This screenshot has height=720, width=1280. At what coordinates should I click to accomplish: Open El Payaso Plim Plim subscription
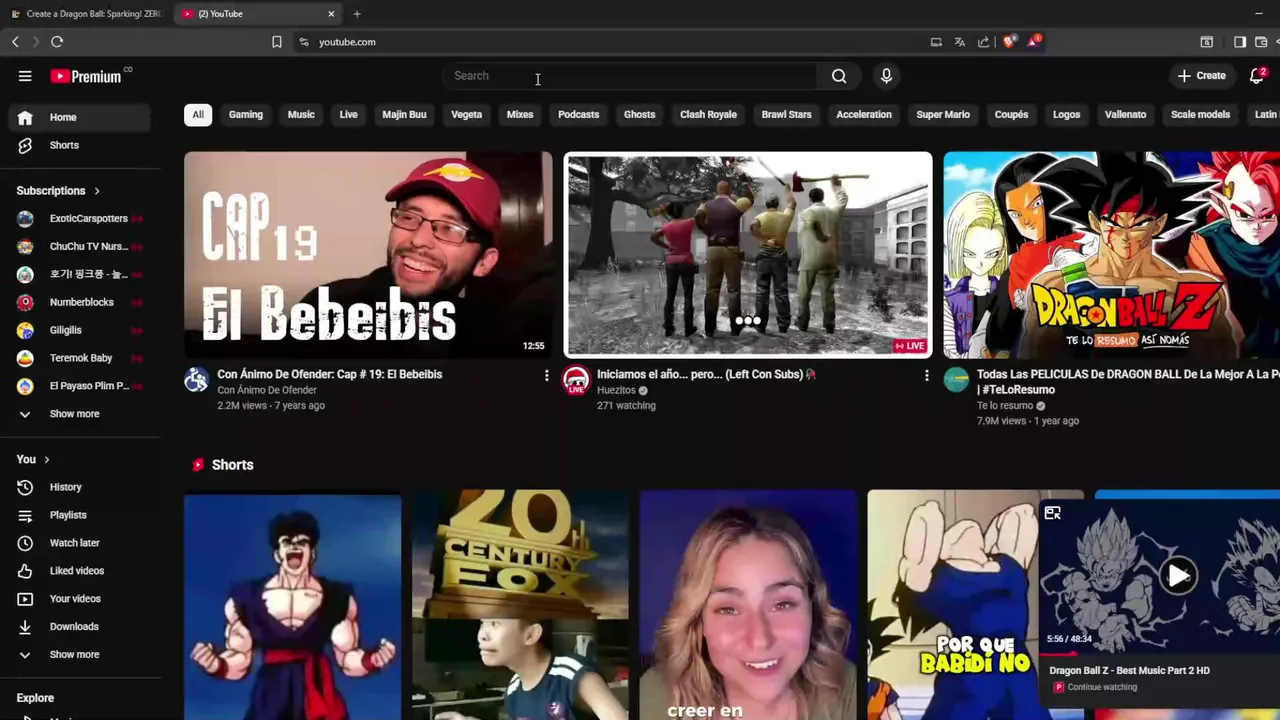[80, 386]
